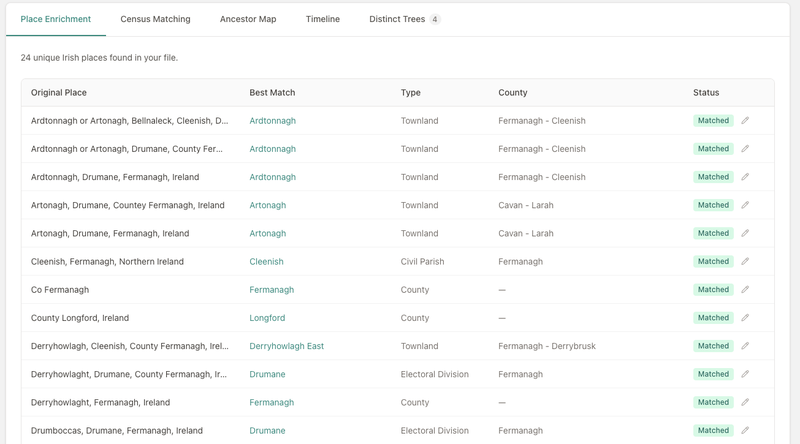Click '24 unique Irish places found' text
The image size is (800, 444).
point(99,58)
